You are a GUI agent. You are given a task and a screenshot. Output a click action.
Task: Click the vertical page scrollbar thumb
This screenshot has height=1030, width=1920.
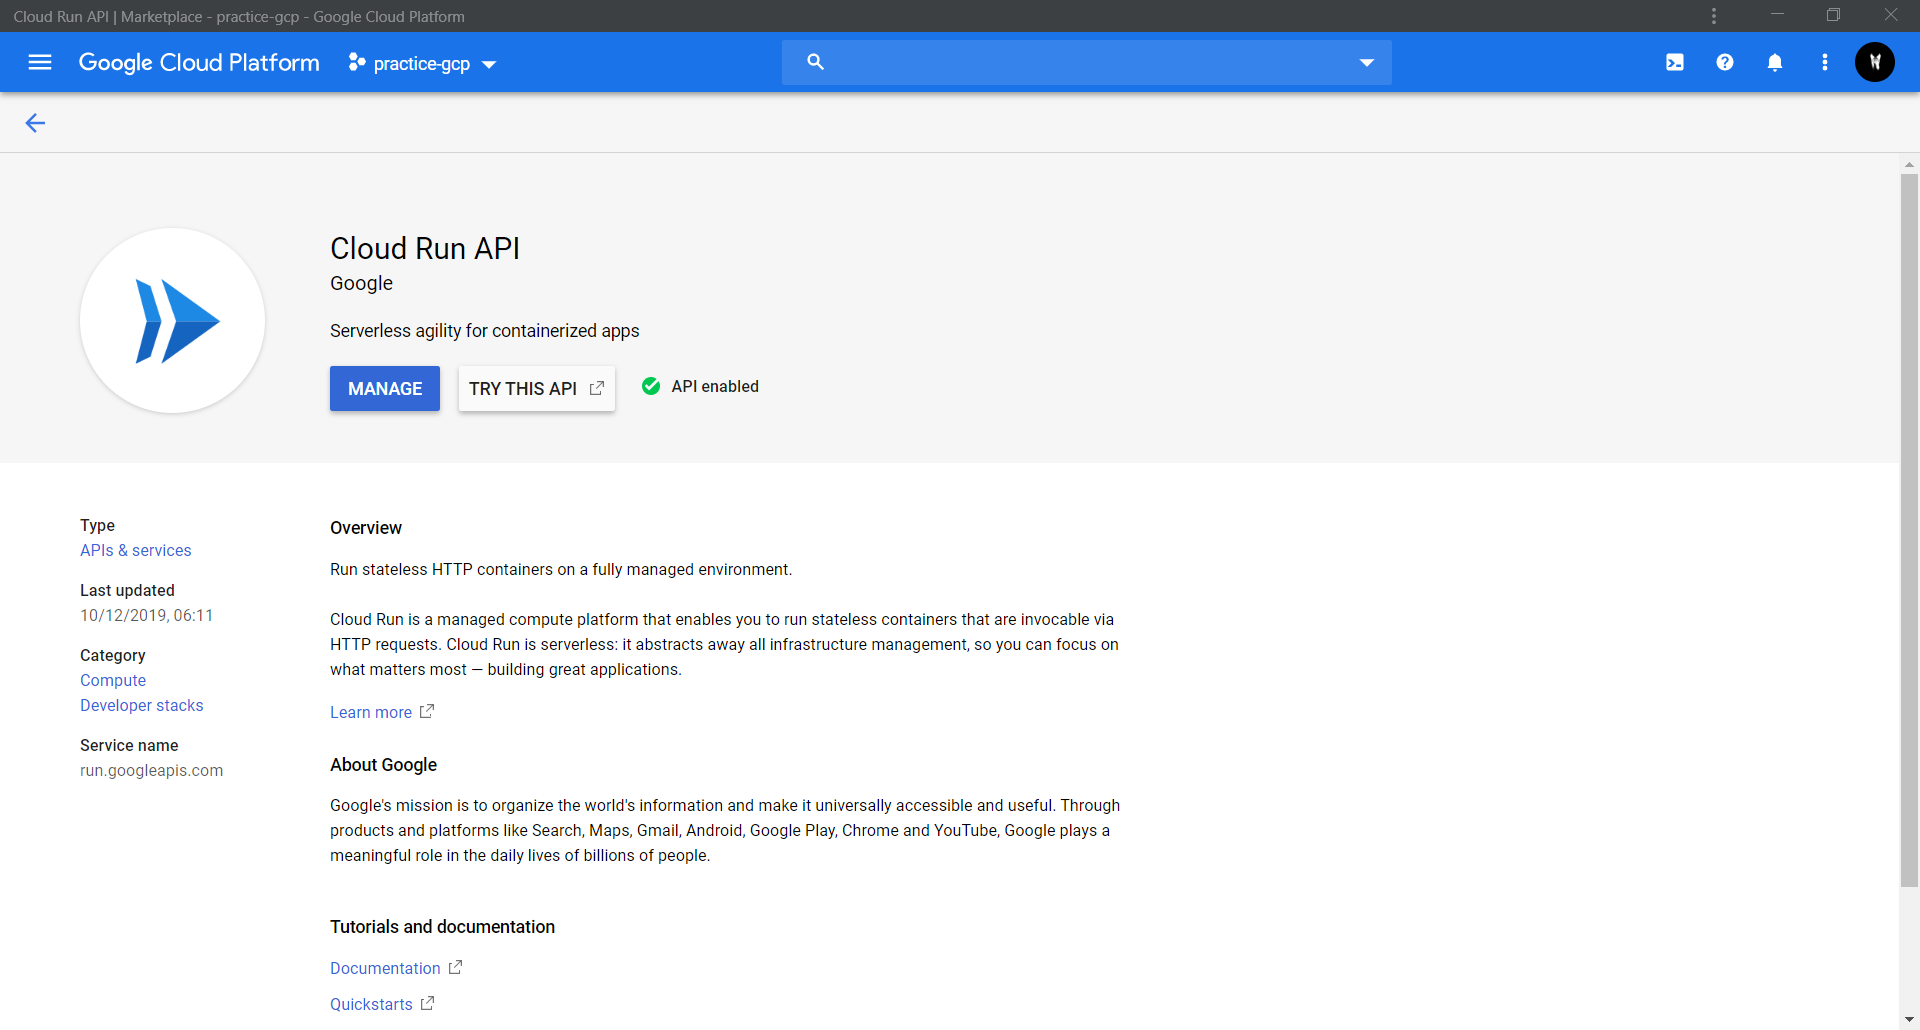(x=1909, y=530)
